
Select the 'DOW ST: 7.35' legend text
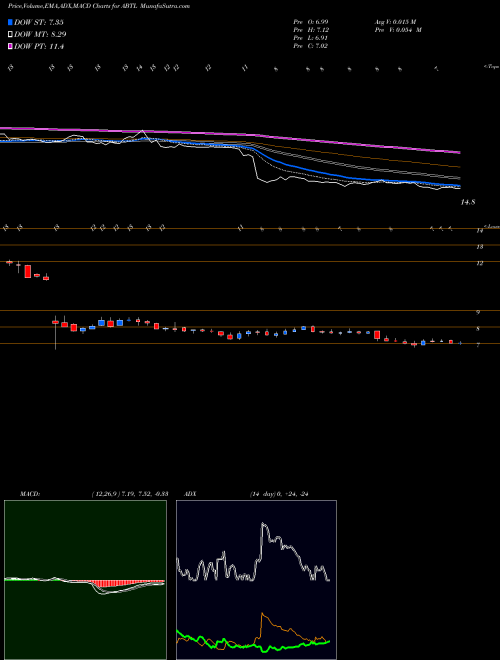(x=39, y=22)
